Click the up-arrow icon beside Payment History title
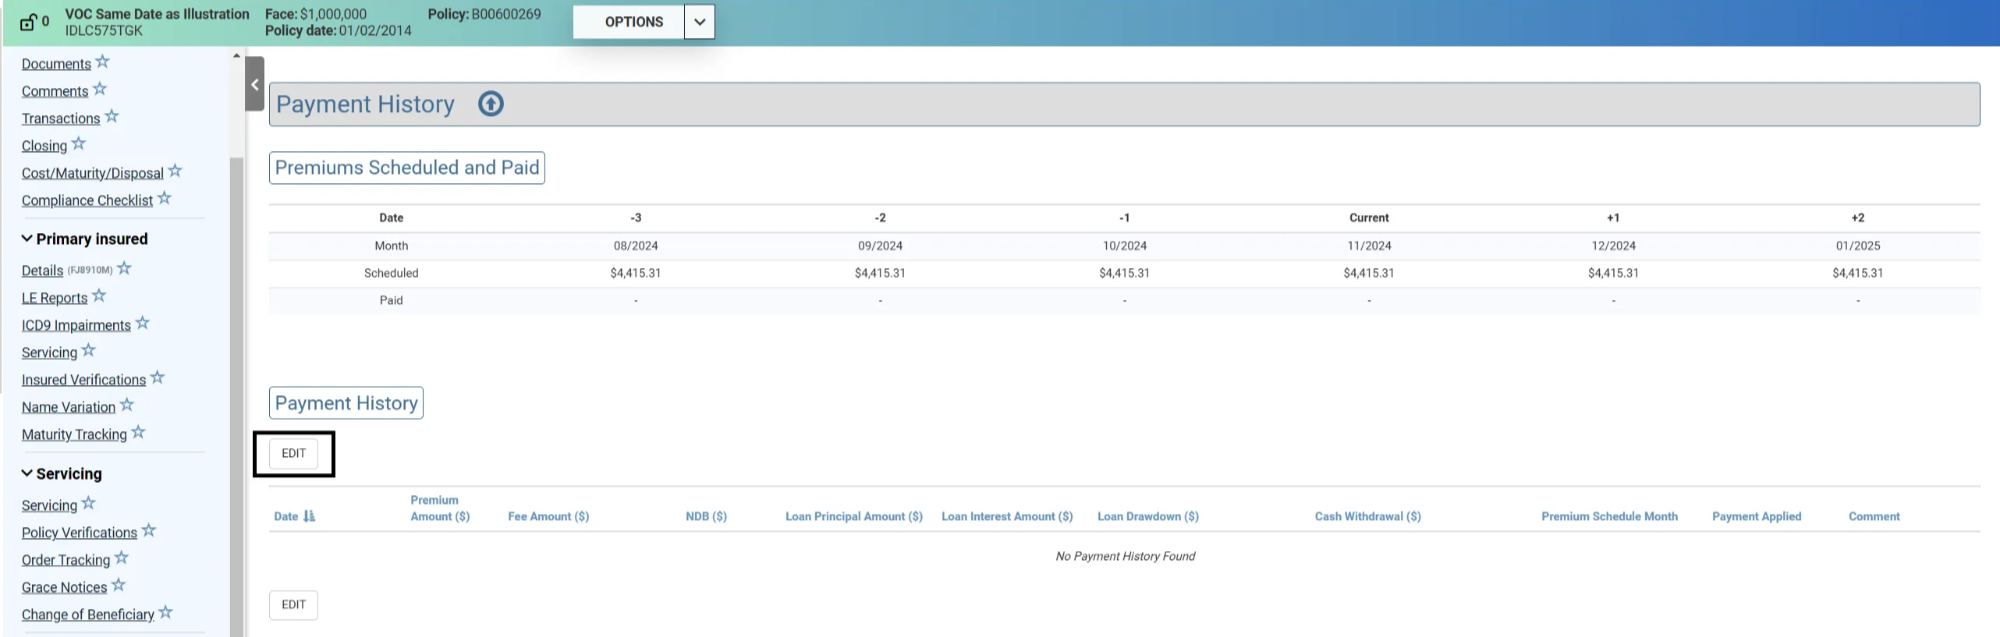 click(x=490, y=104)
